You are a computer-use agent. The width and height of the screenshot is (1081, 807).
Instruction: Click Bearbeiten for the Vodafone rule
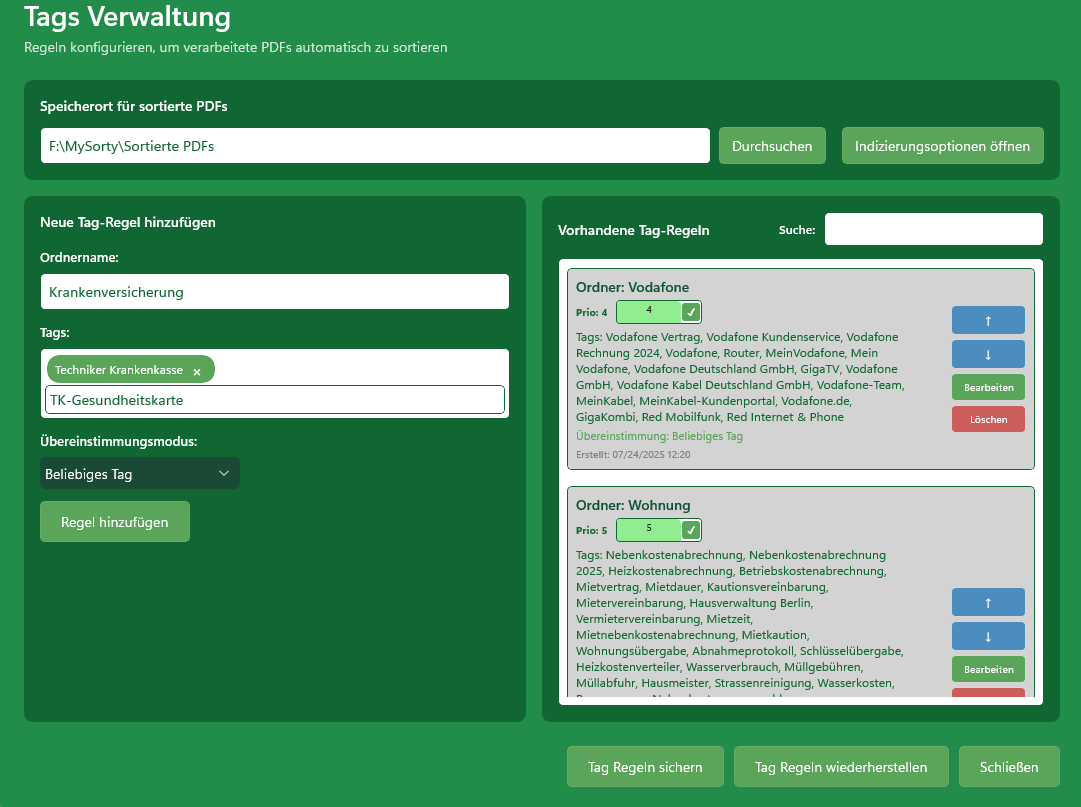coord(988,387)
